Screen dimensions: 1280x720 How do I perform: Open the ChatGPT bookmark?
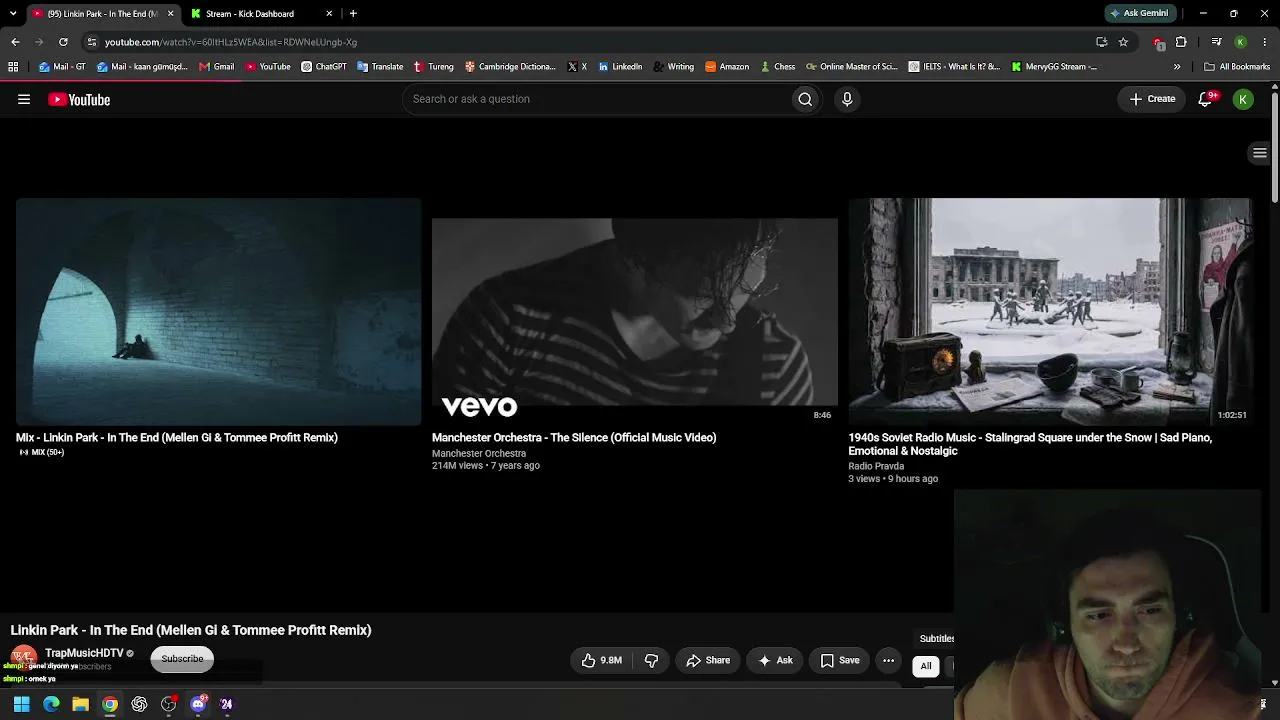click(324, 67)
